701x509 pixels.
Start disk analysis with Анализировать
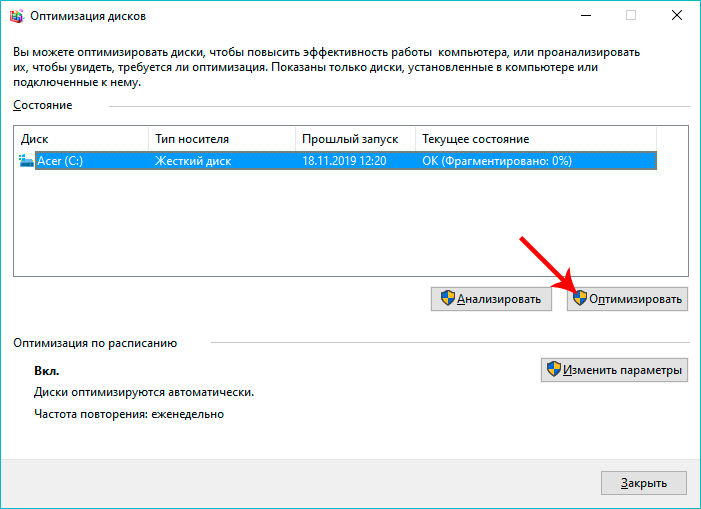click(x=491, y=299)
